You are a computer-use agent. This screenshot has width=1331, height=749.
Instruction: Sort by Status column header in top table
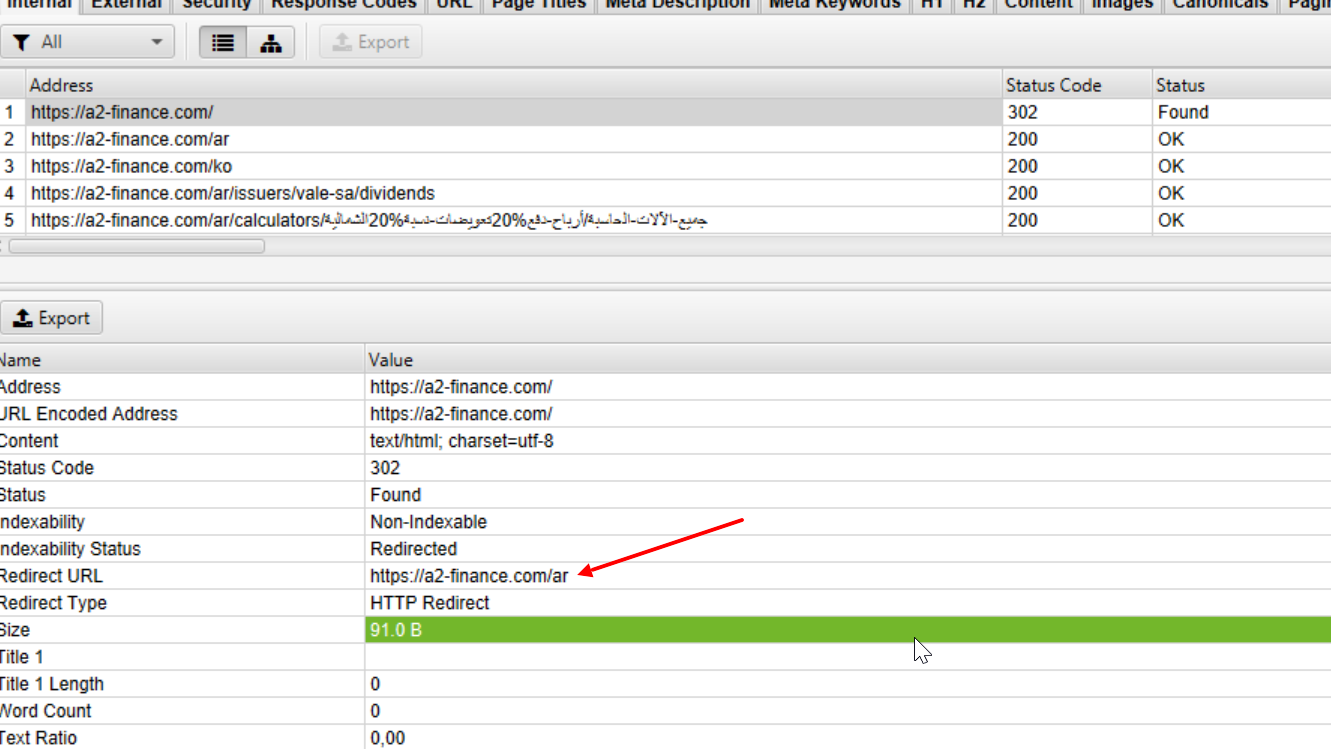[1240, 85]
